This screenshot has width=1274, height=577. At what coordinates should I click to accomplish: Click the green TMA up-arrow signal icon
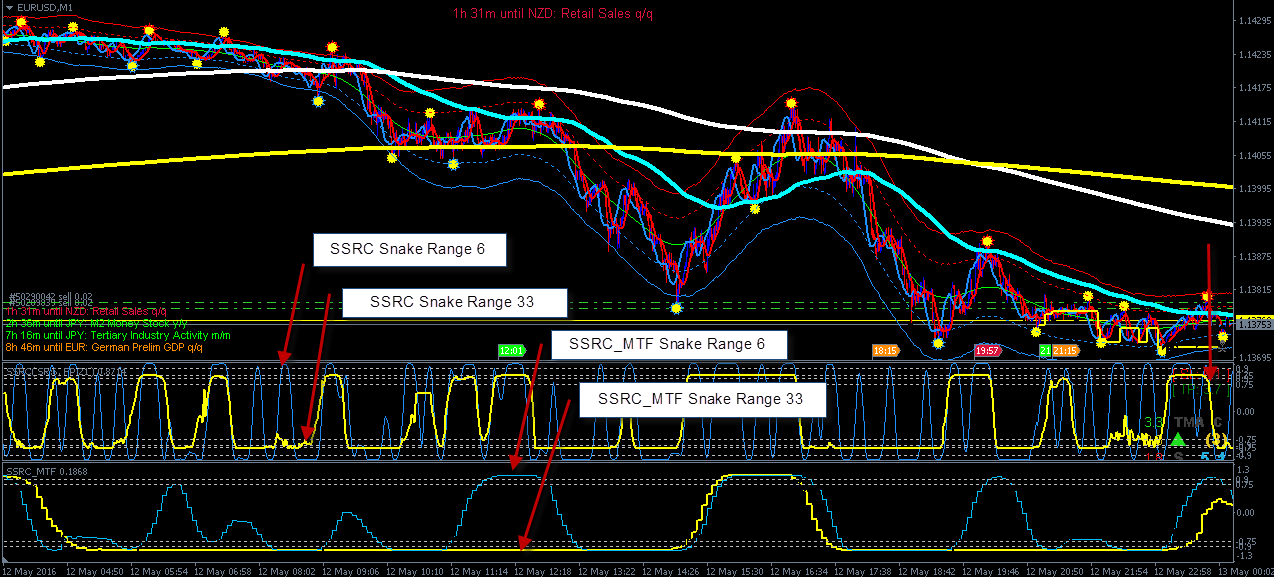[1178, 439]
